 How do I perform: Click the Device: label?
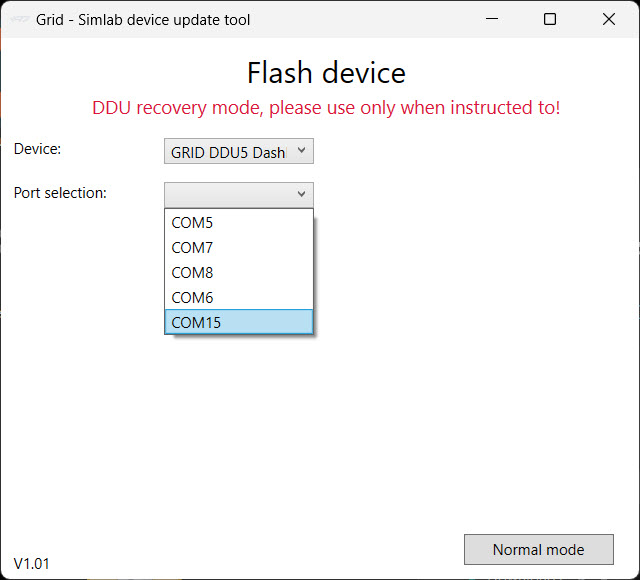(37, 149)
